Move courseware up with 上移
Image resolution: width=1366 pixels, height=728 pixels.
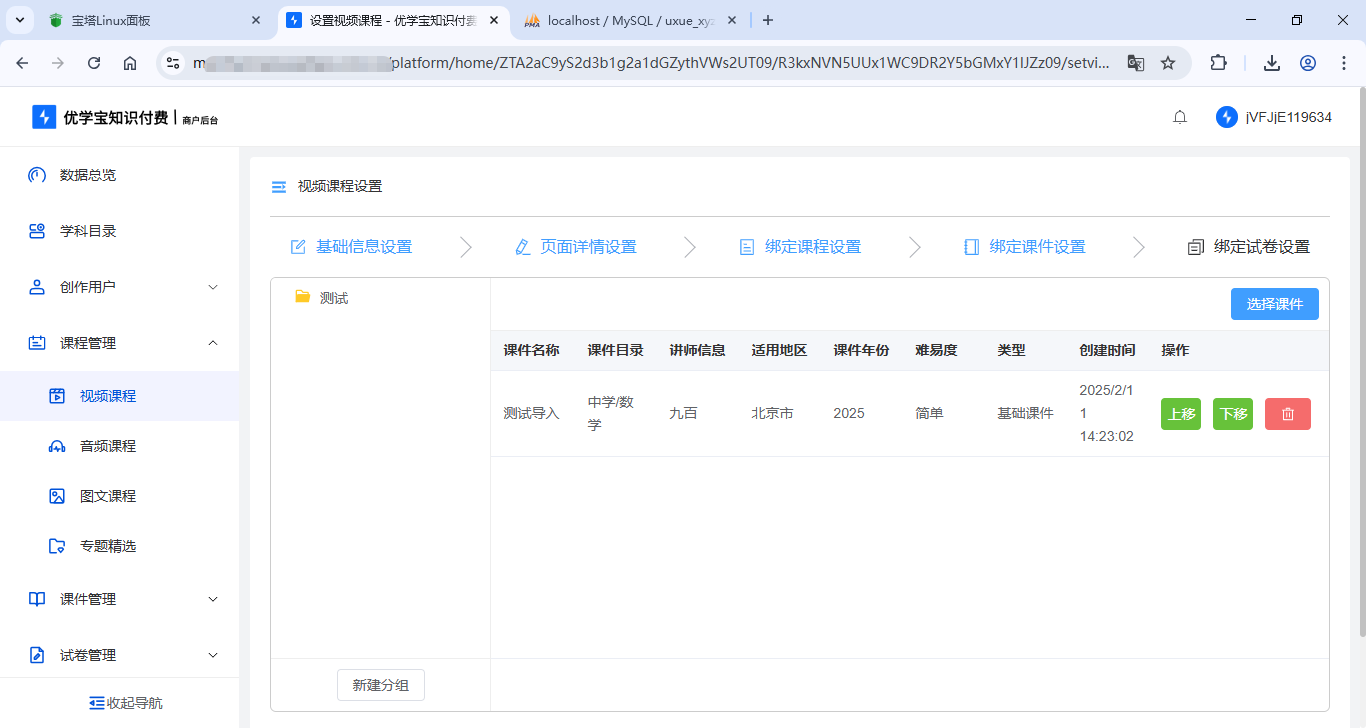pyautogui.click(x=1181, y=414)
